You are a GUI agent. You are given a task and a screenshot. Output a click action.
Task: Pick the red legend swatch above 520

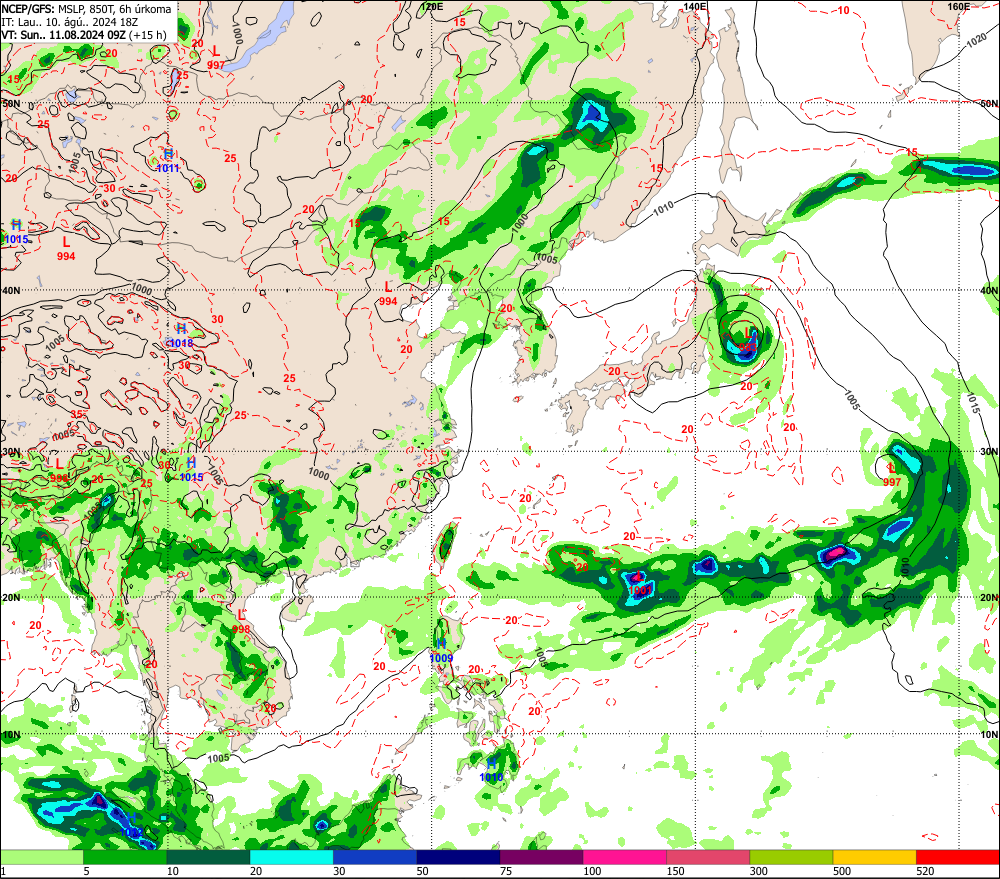[x=957, y=857]
